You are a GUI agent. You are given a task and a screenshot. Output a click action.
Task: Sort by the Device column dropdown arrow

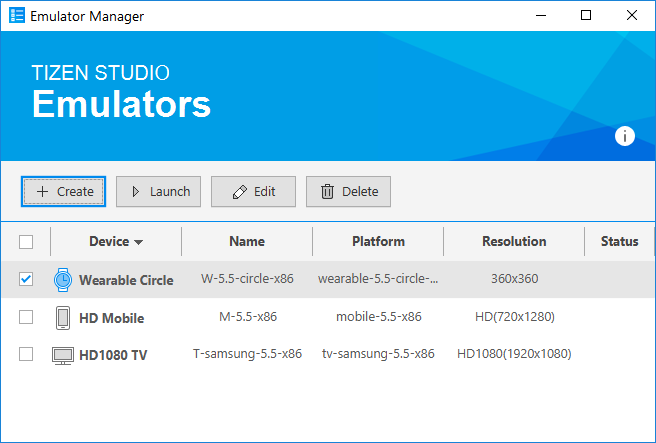click(x=138, y=242)
